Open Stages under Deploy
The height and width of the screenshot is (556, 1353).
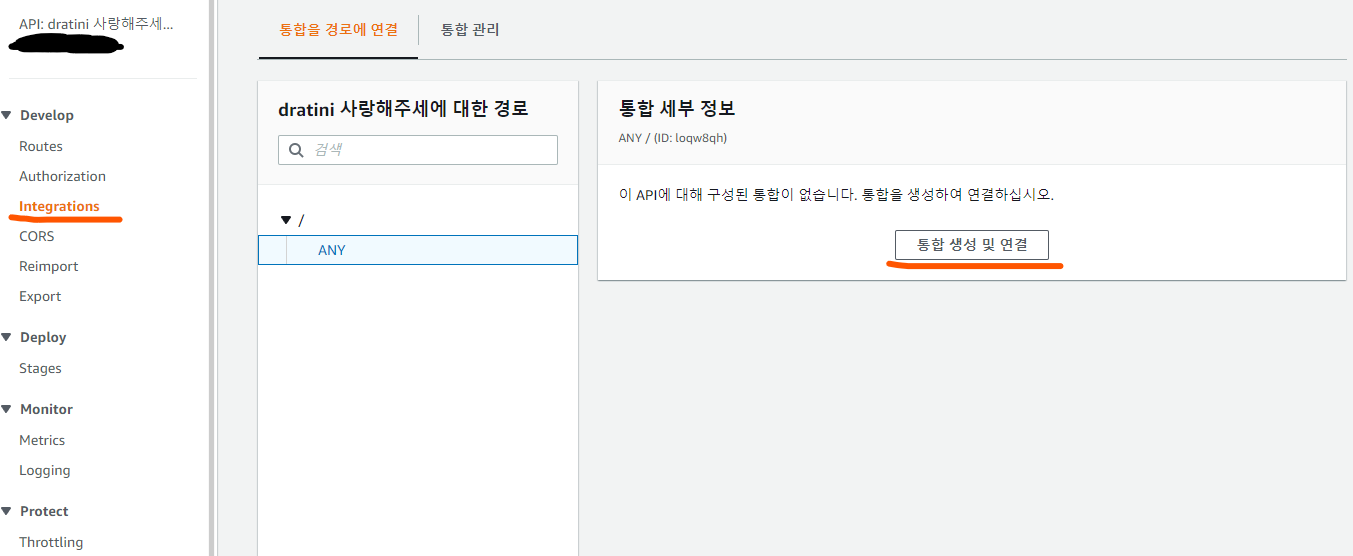[40, 368]
